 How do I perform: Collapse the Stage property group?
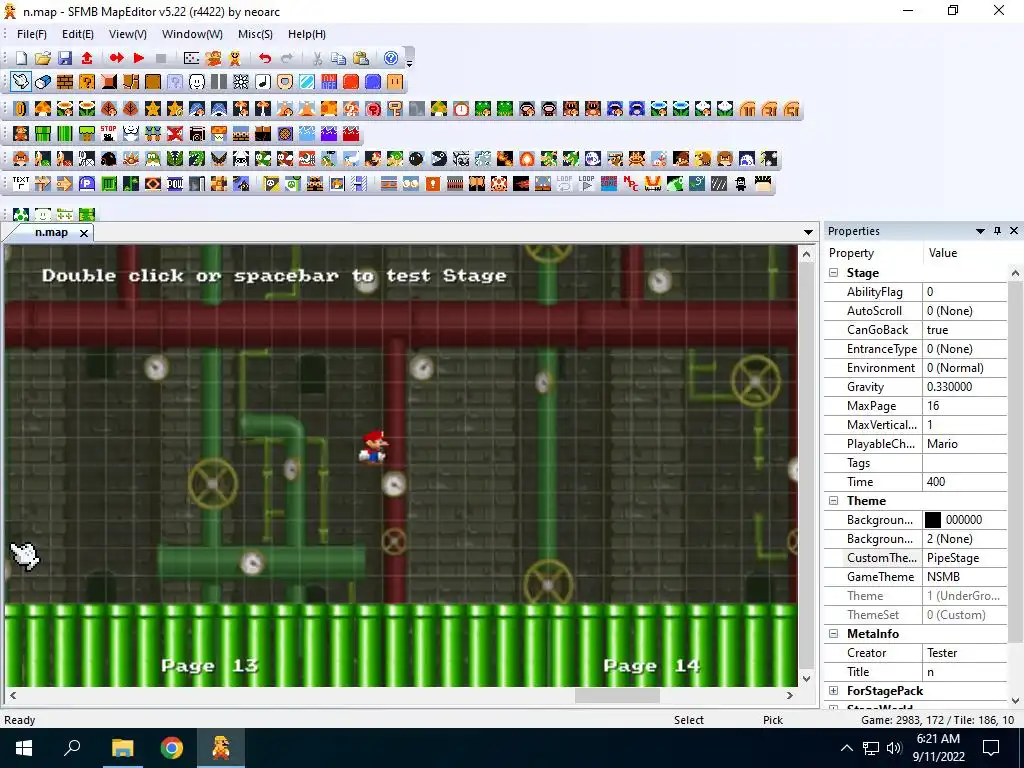click(x=834, y=273)
